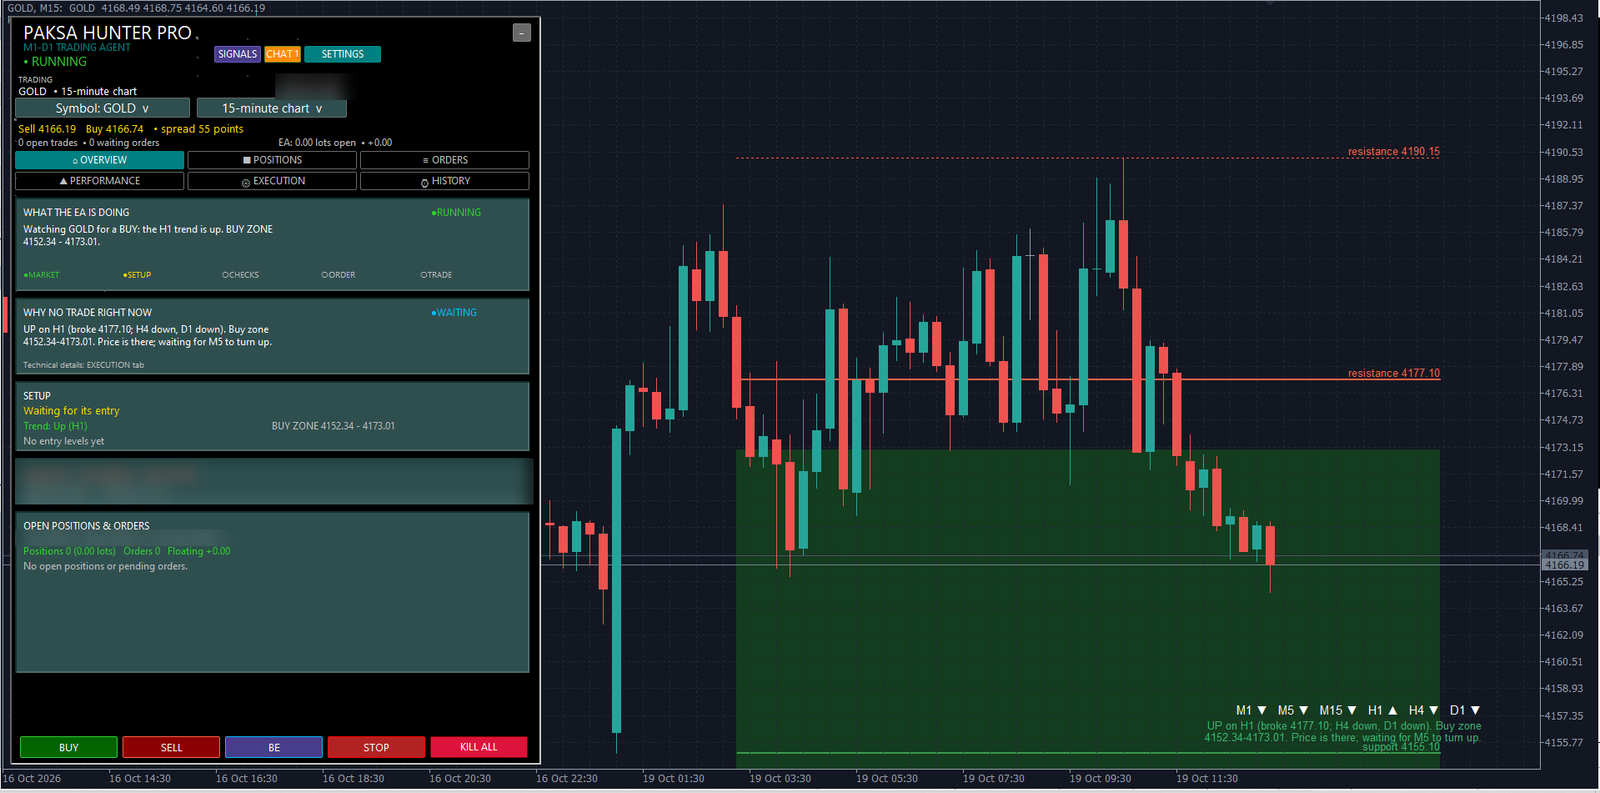Image resolution: width=1600 pixels, height=793 pixels.
Task: Switch to the OVERVIEW tab
Action: pos(100,160)
